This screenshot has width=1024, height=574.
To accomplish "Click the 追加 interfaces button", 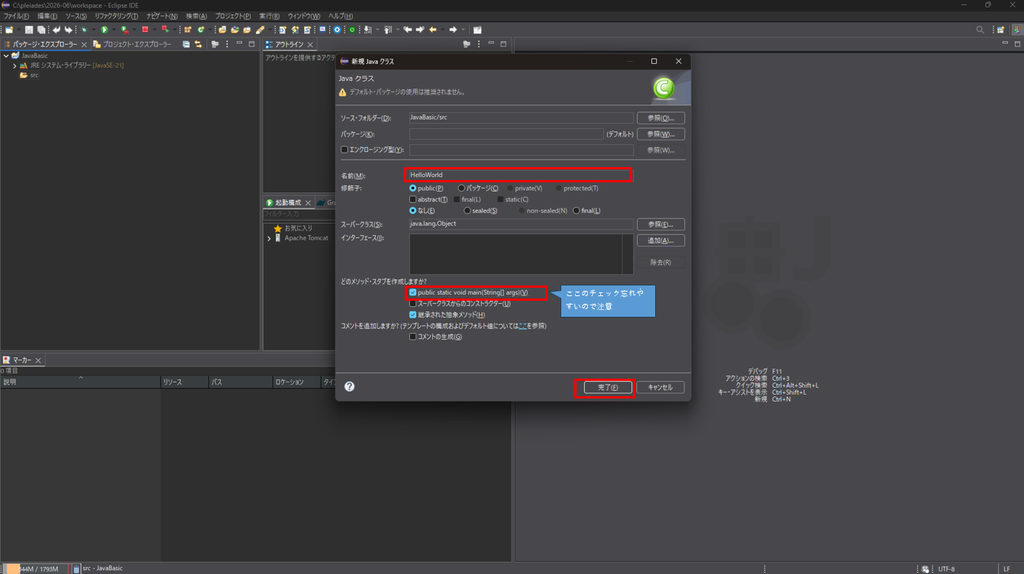I will (660, 240).
